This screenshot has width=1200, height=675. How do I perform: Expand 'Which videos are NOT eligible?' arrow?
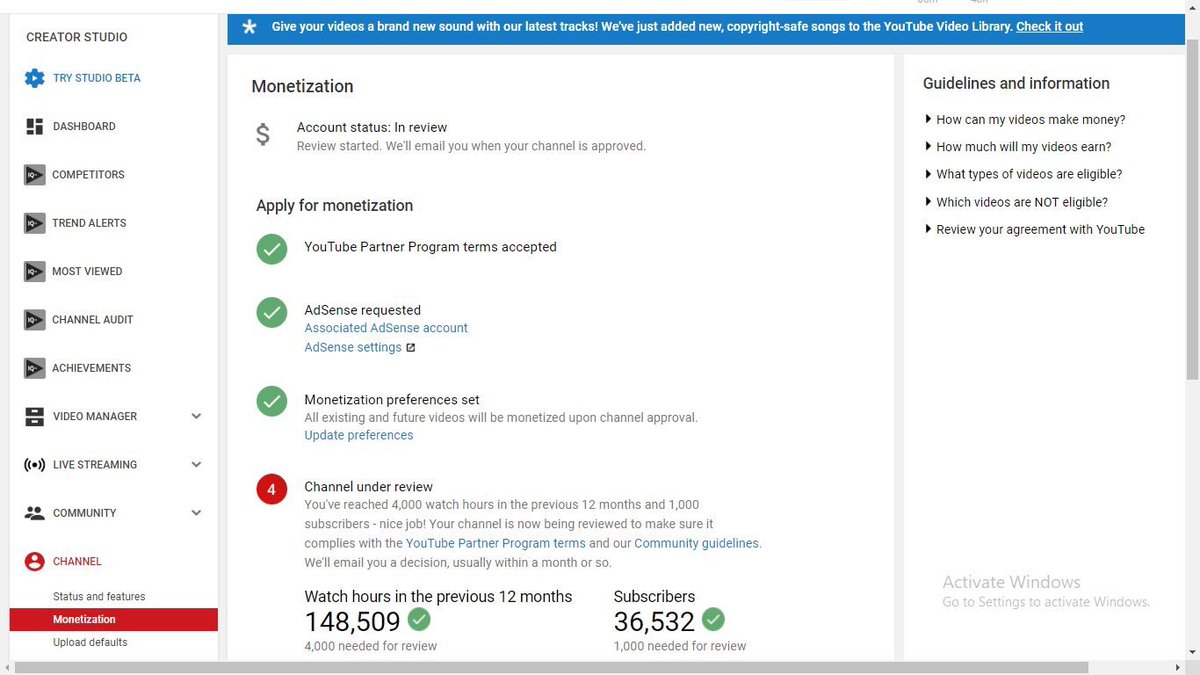coord(928,202)
